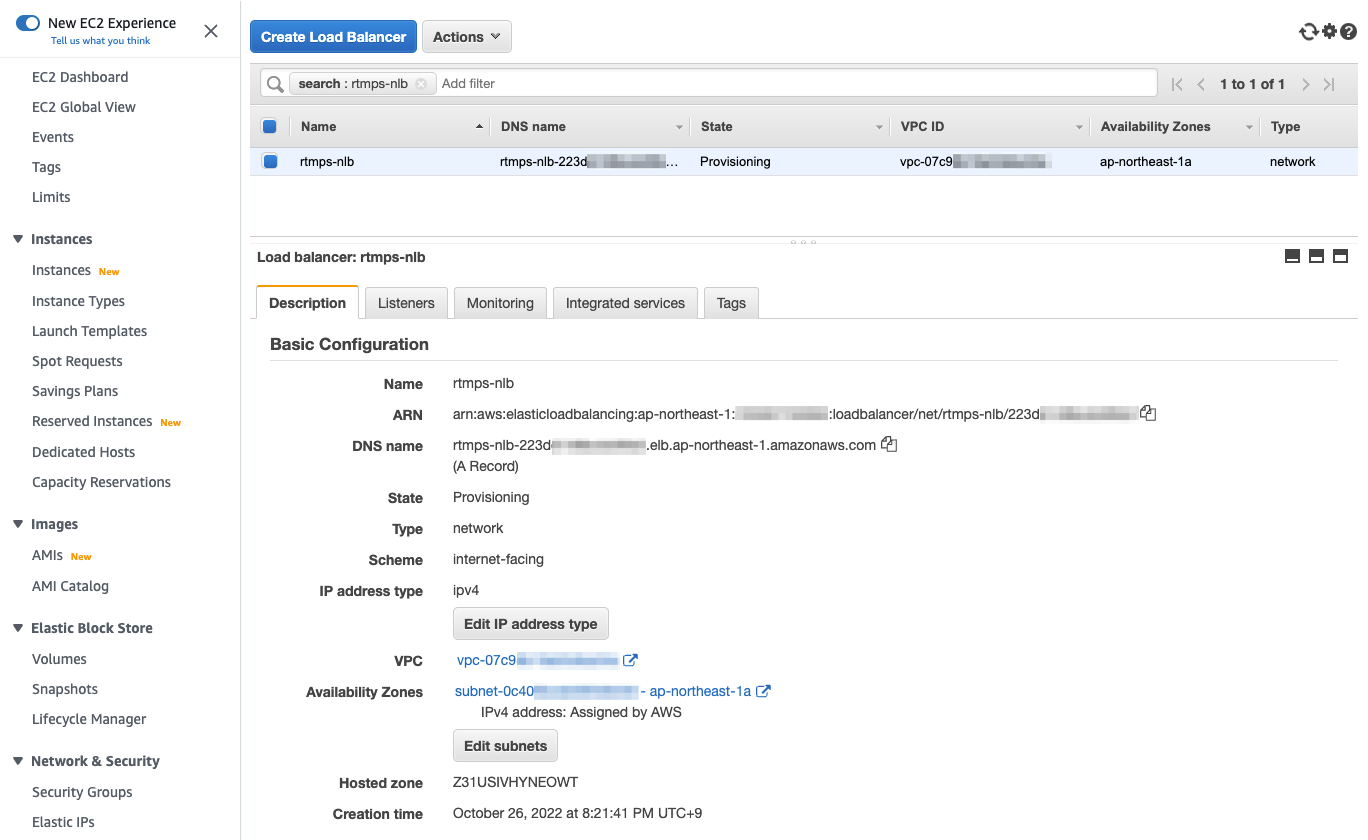1368x840 pixels.
Task: Open the table settings gear icon
Action: click(x=1329, y=31)
